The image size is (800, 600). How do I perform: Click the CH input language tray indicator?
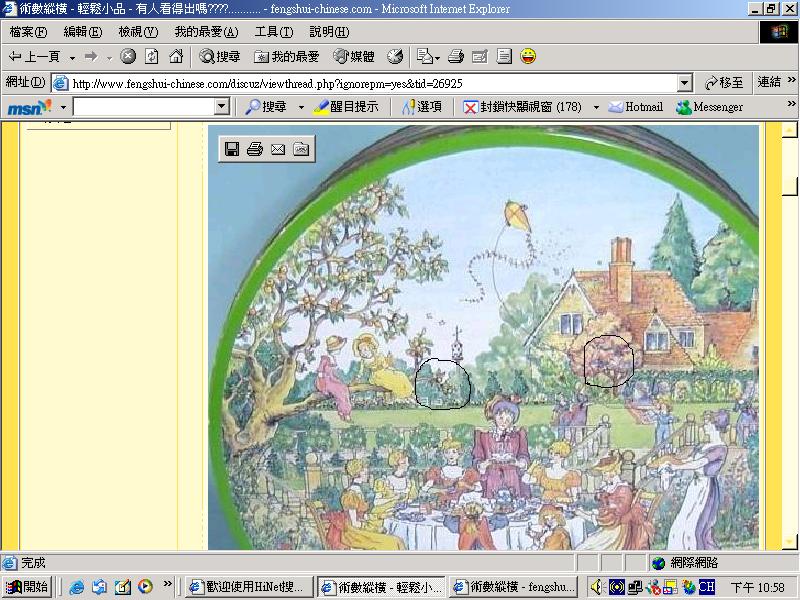coord(707,587)
